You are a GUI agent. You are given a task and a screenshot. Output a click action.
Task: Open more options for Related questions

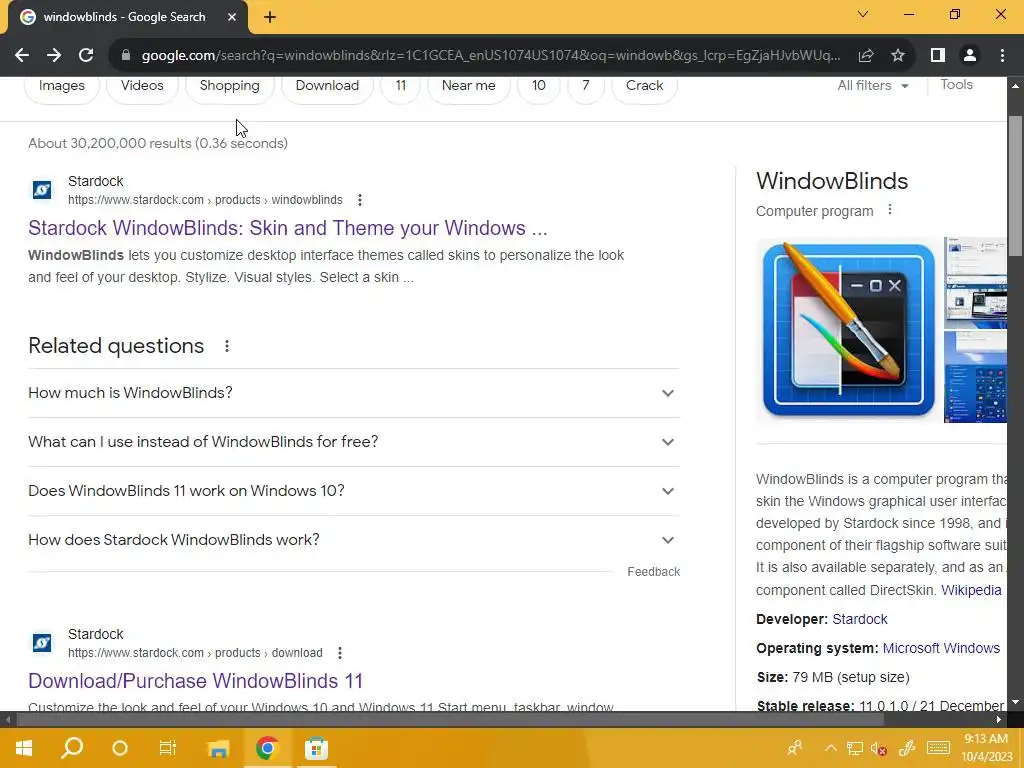[227, 346]
